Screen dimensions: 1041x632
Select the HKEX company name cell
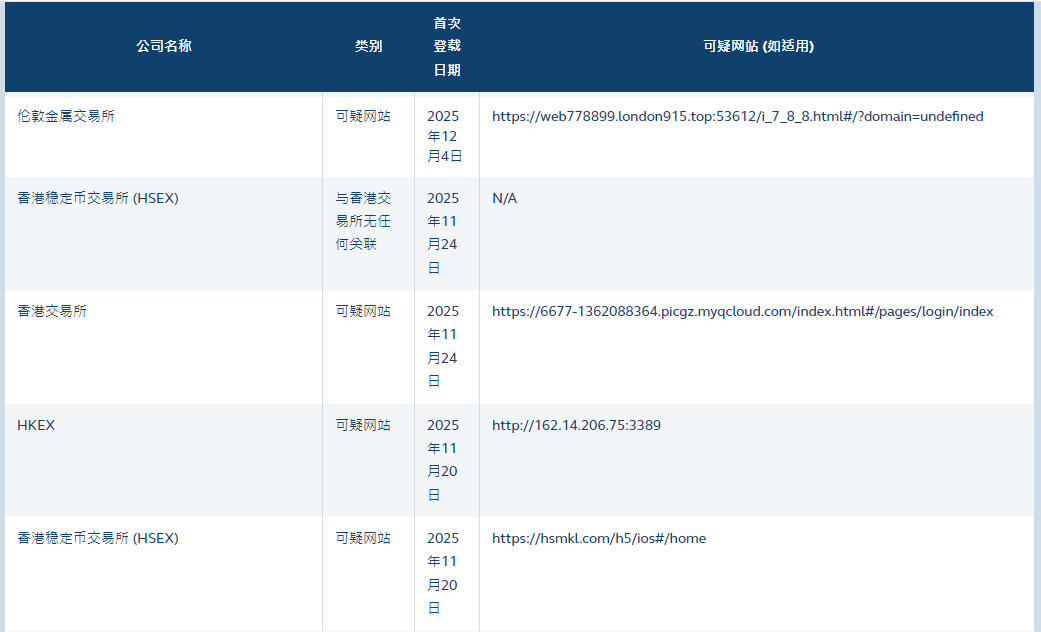[36, 425]
